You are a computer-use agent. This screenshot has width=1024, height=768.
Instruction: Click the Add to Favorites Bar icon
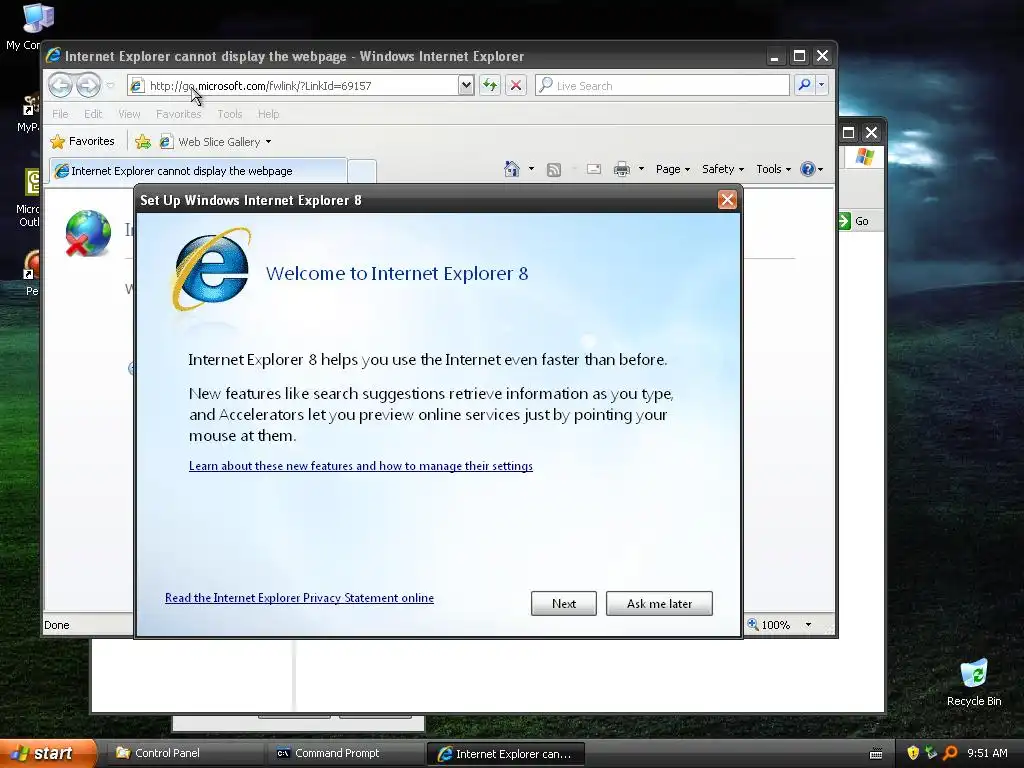pyautogui.click(x=143, y=142)
